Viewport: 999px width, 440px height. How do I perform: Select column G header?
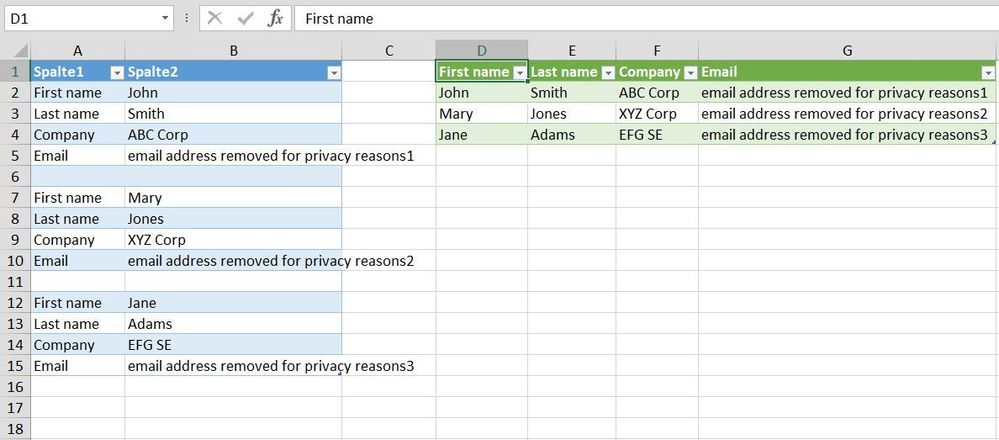tap(847, 50)
